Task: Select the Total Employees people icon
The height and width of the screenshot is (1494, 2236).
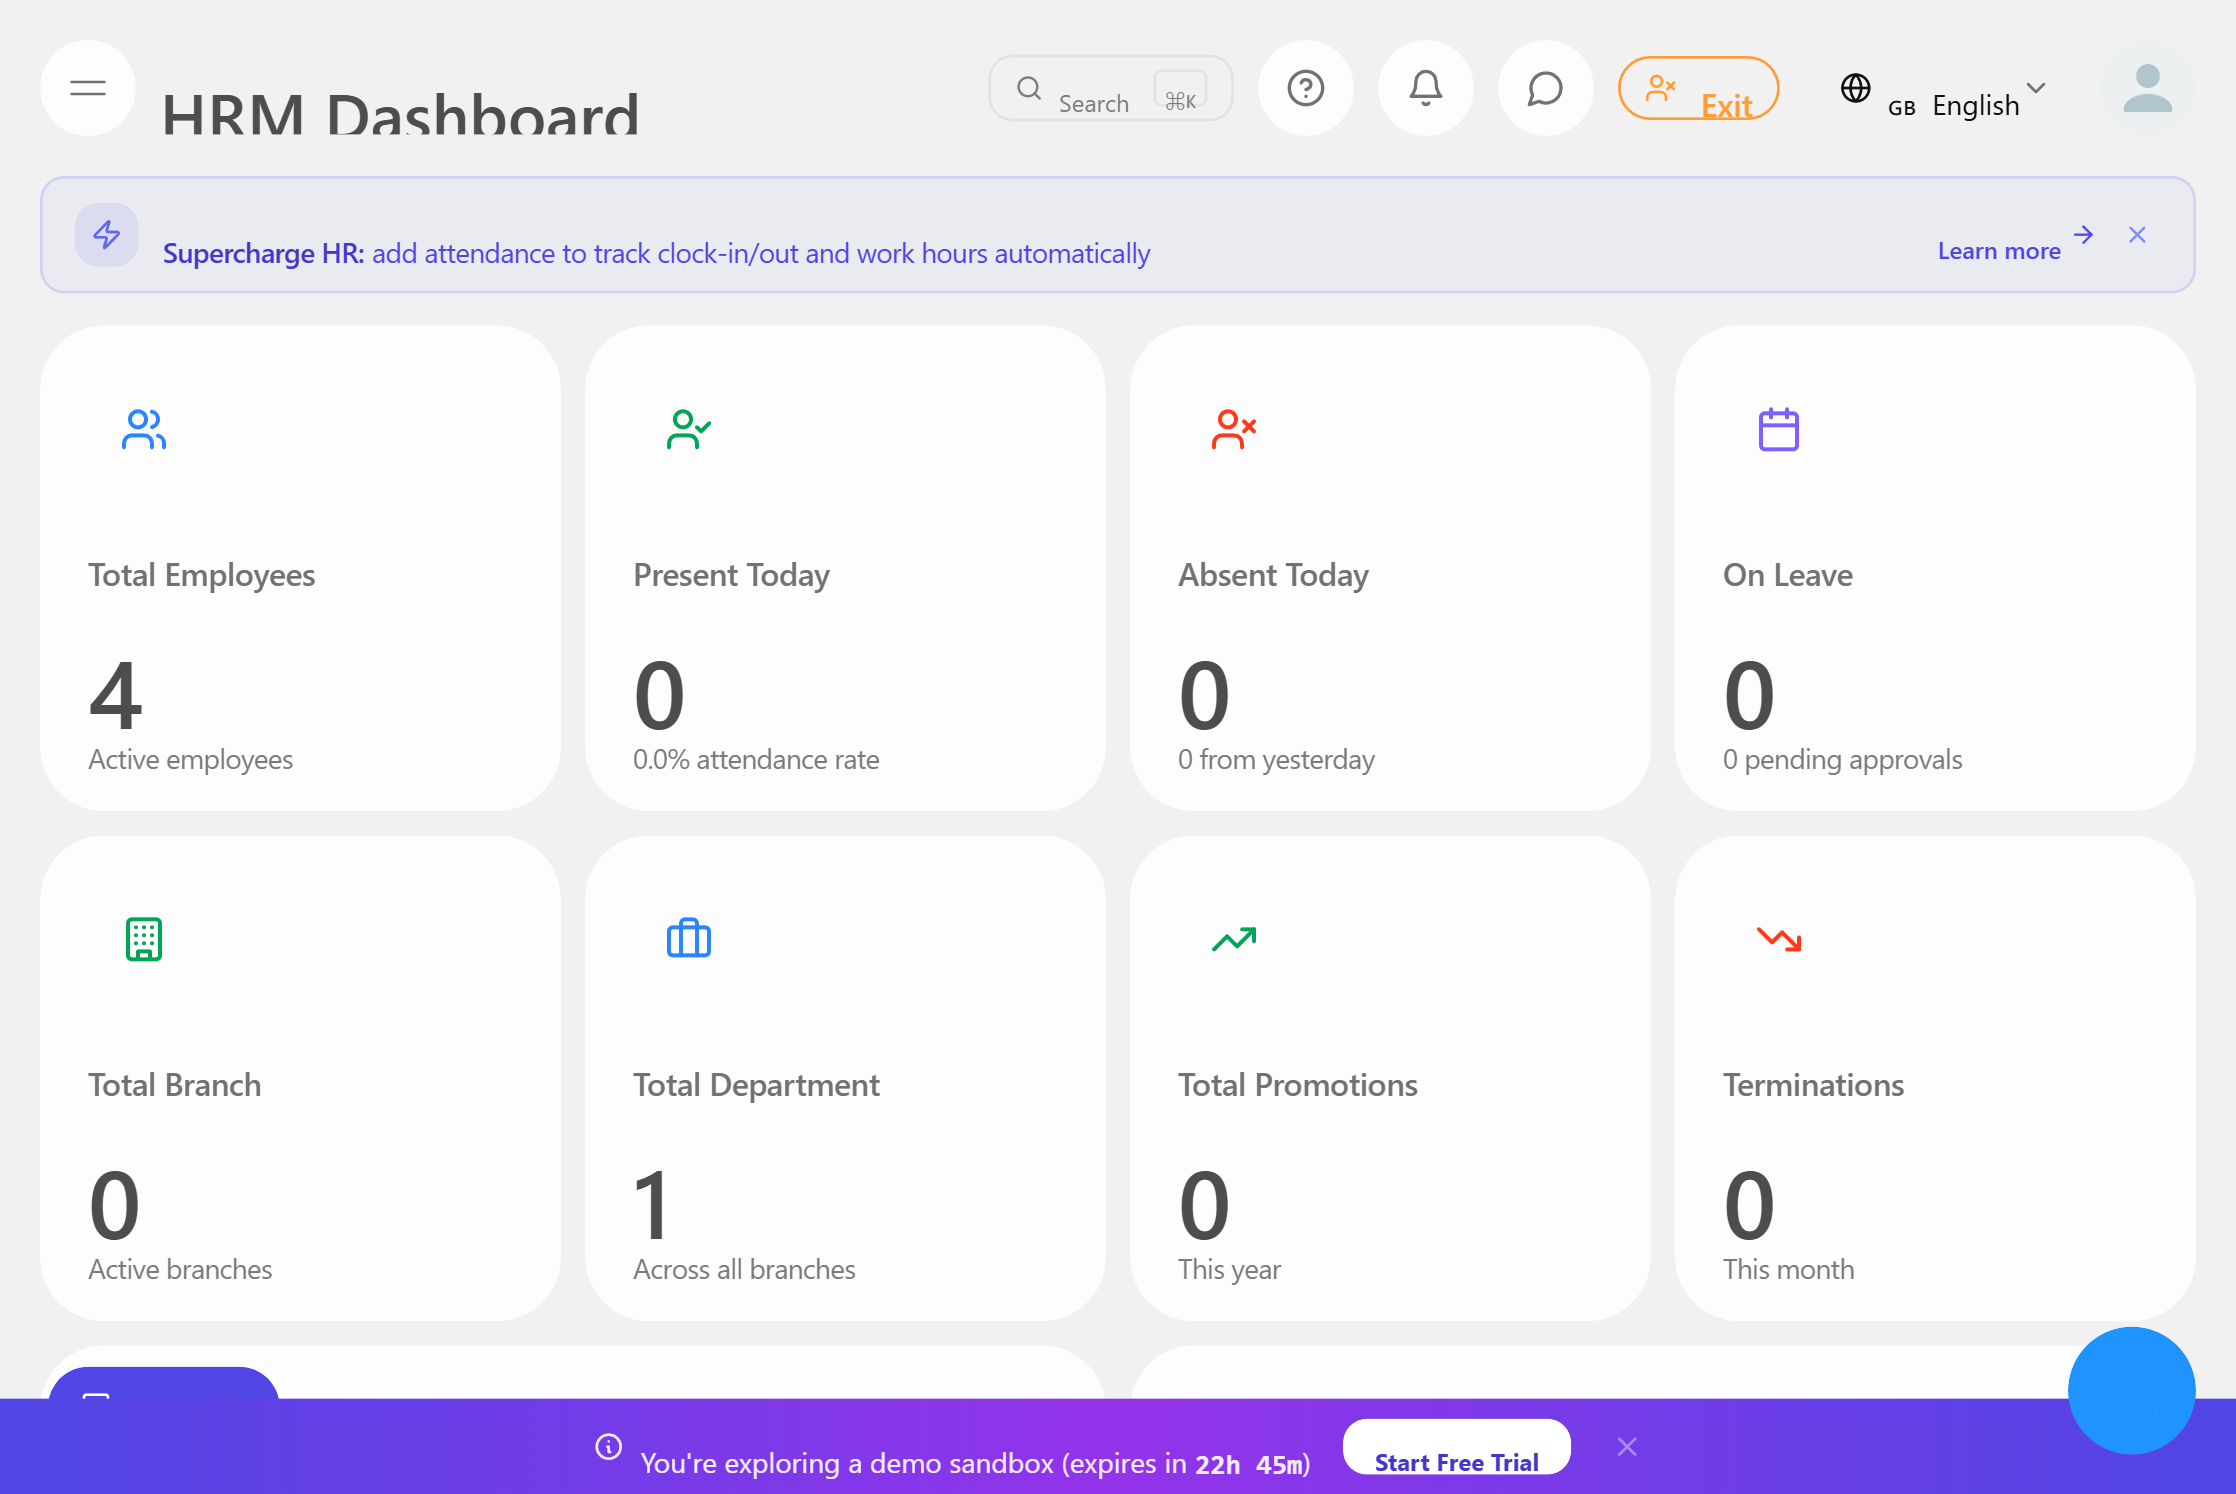Action: pyautogui.click(x=143, y=429)
